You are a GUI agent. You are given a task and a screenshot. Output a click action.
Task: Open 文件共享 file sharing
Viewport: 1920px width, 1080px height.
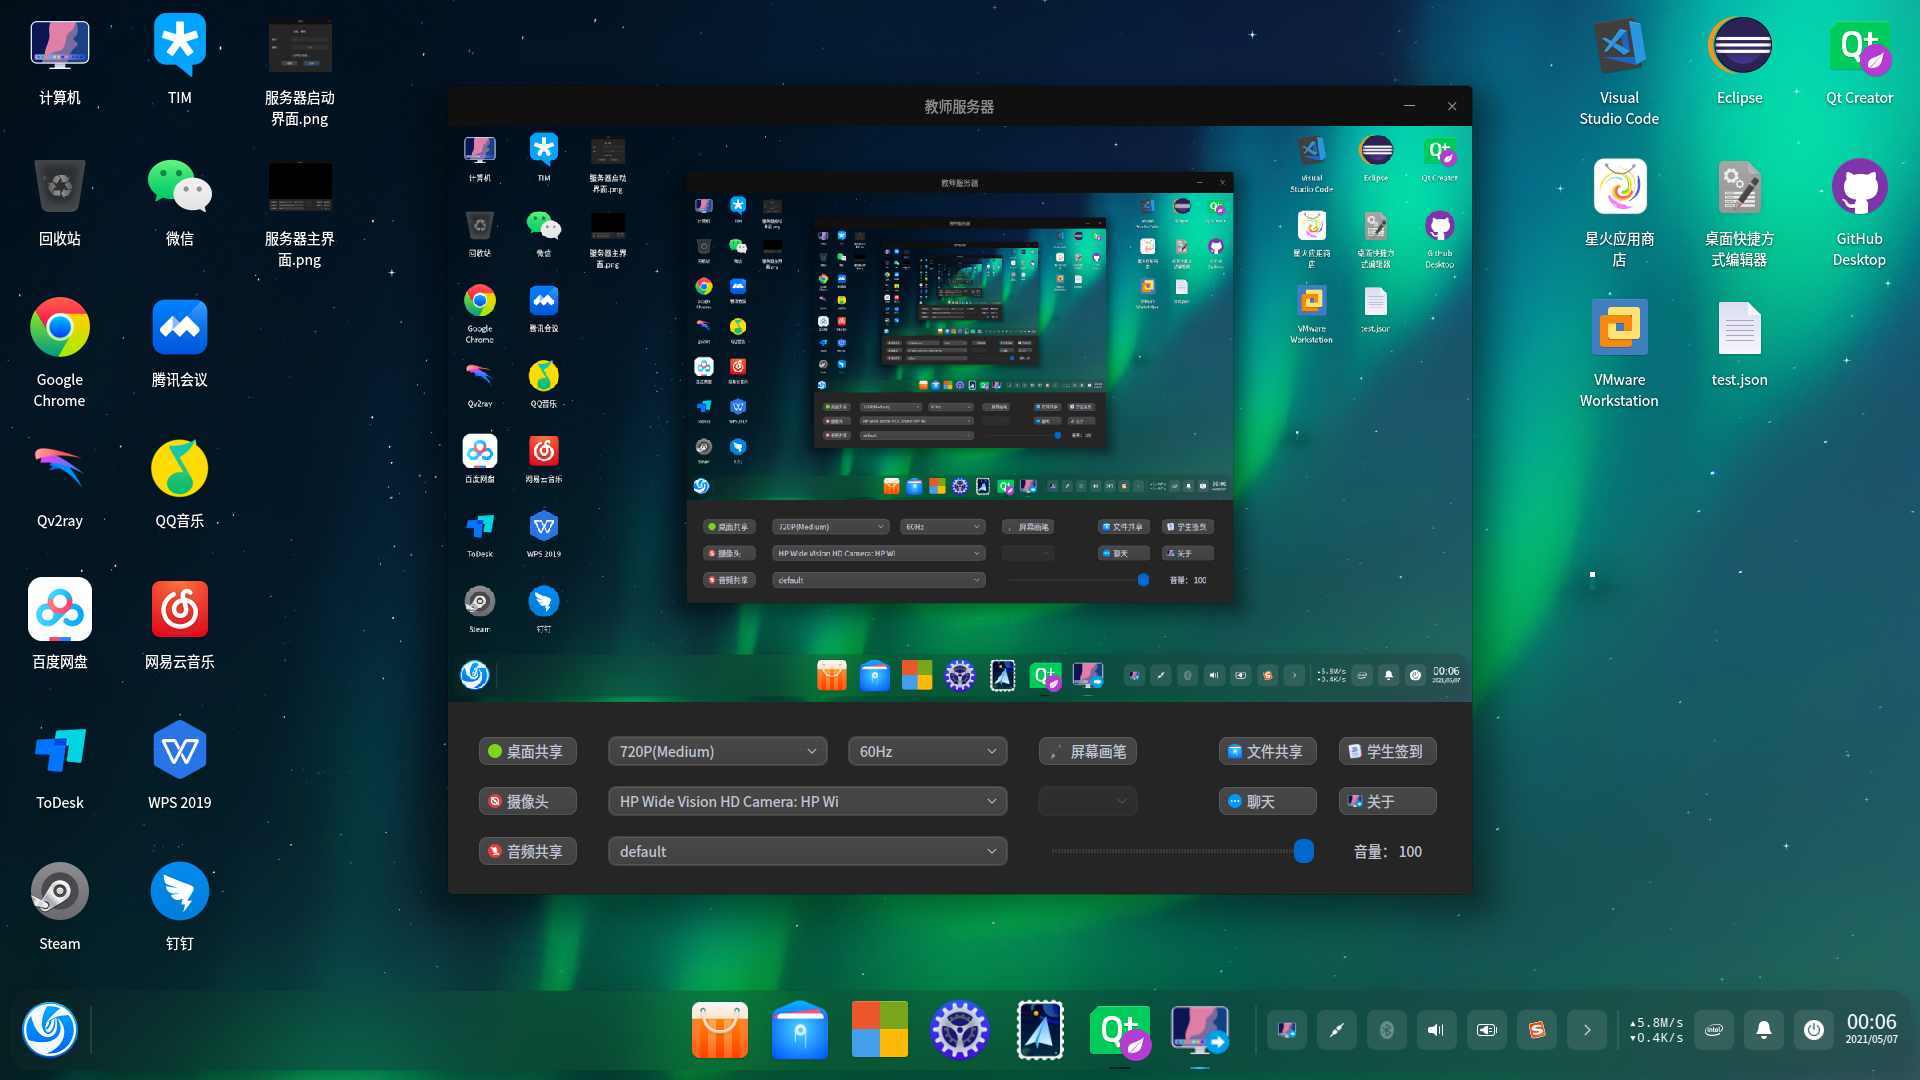pyautogui.click(x=1267, y=751)
